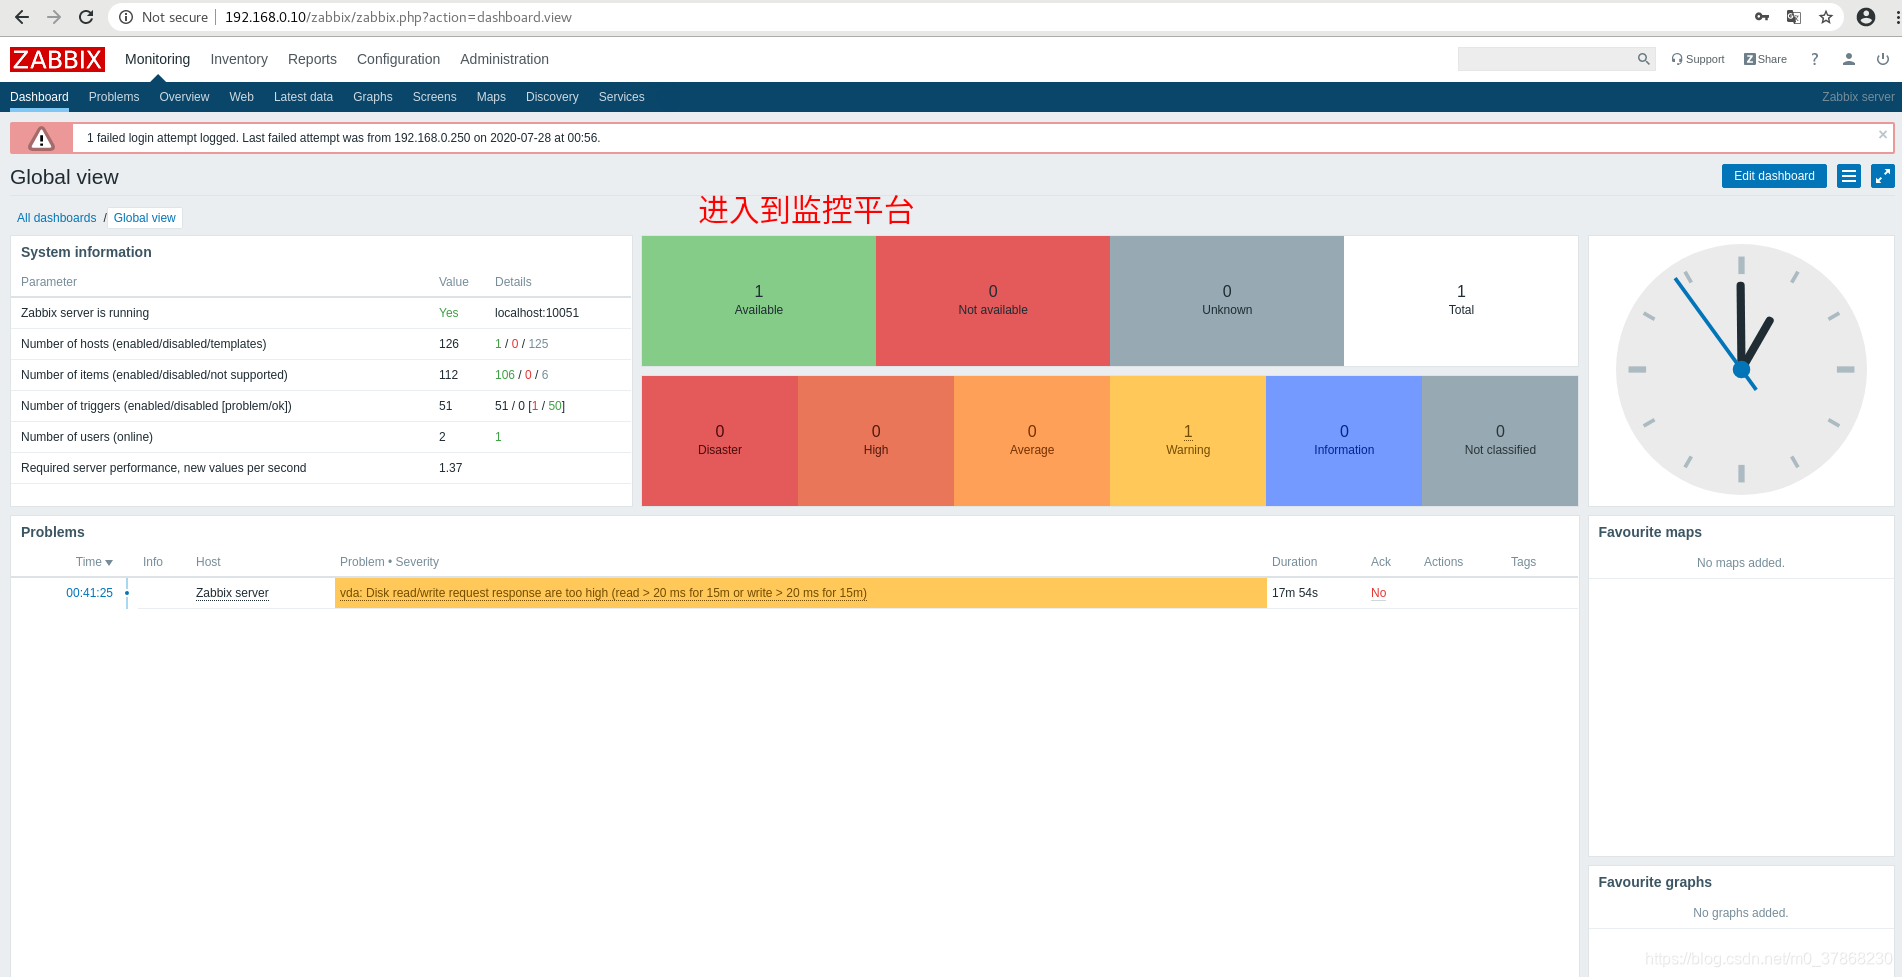Switch to Web submenu

pyautogui.click(x=241, y=97)
